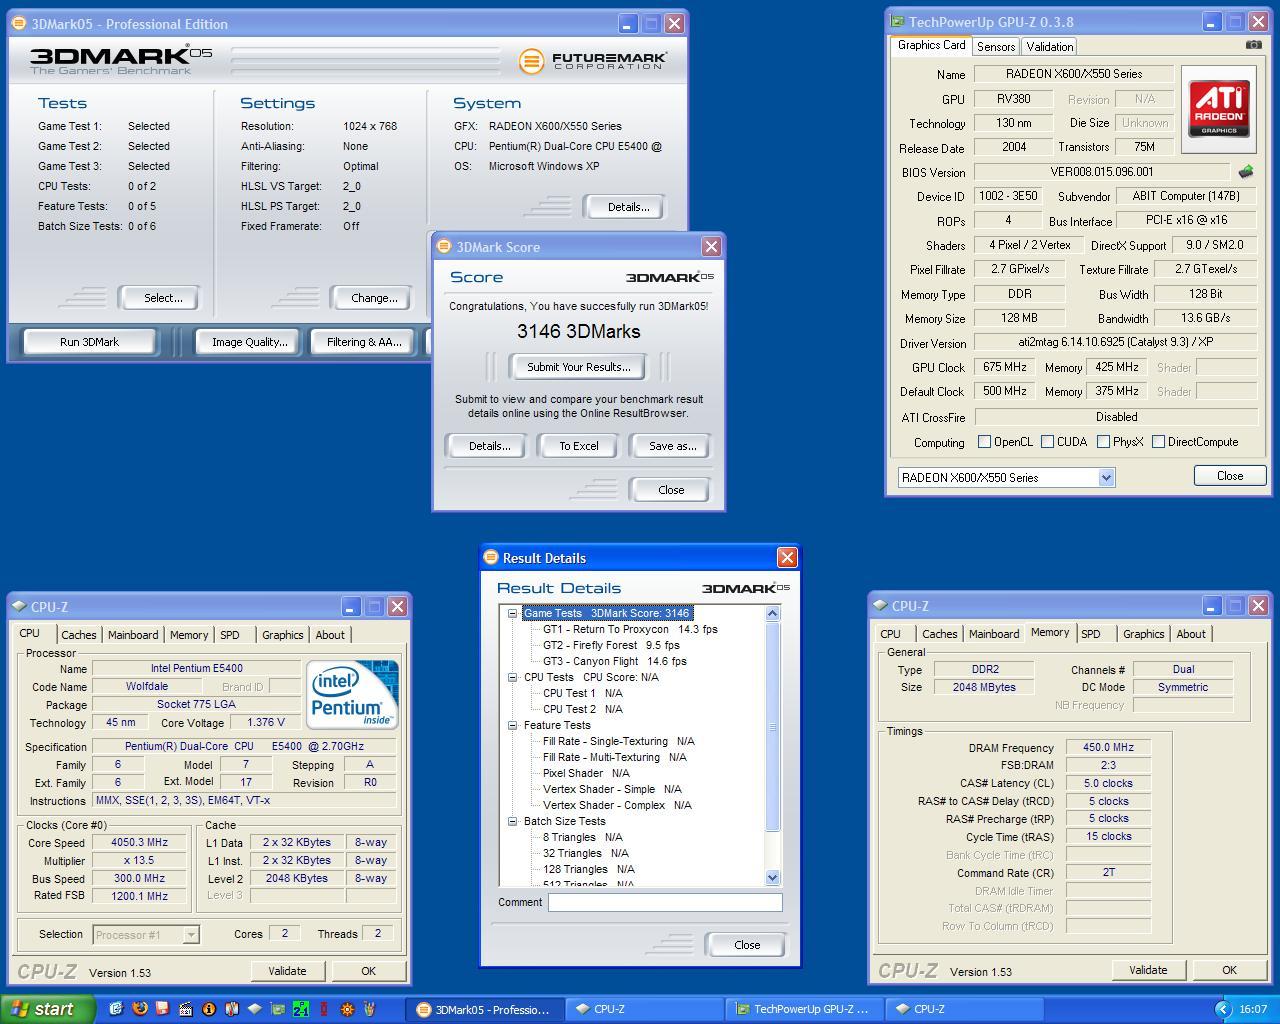Click the Result Details scrollbar down arrow
Viewport: 1280px width, 1024px height.
coord(772,877)
